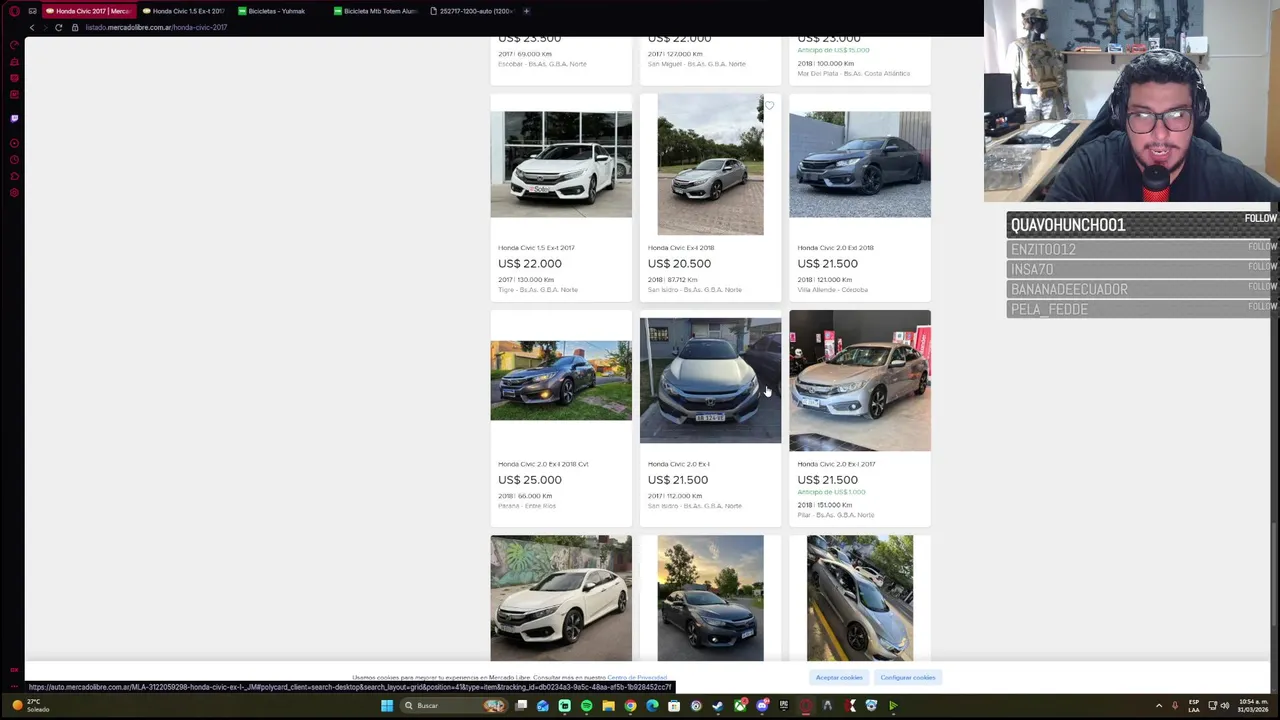This screenshot has height=720, width=1280.
Task: Reload the page
Action: coord(58,27)
